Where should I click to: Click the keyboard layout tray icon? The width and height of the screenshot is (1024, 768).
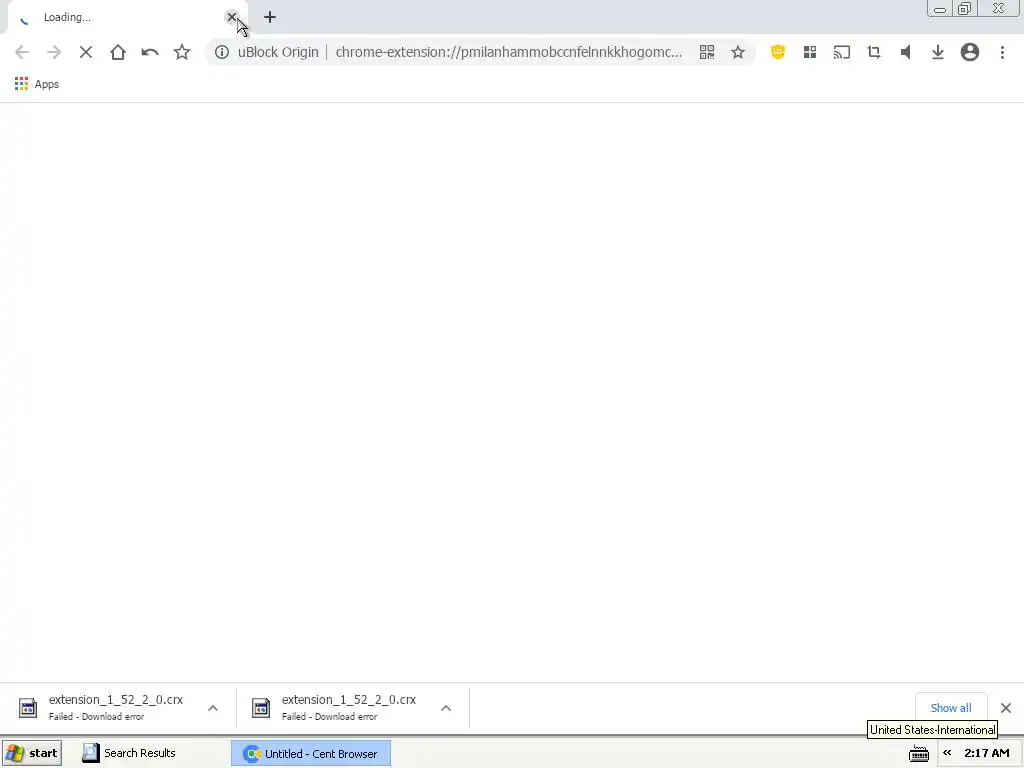point(919,754)
